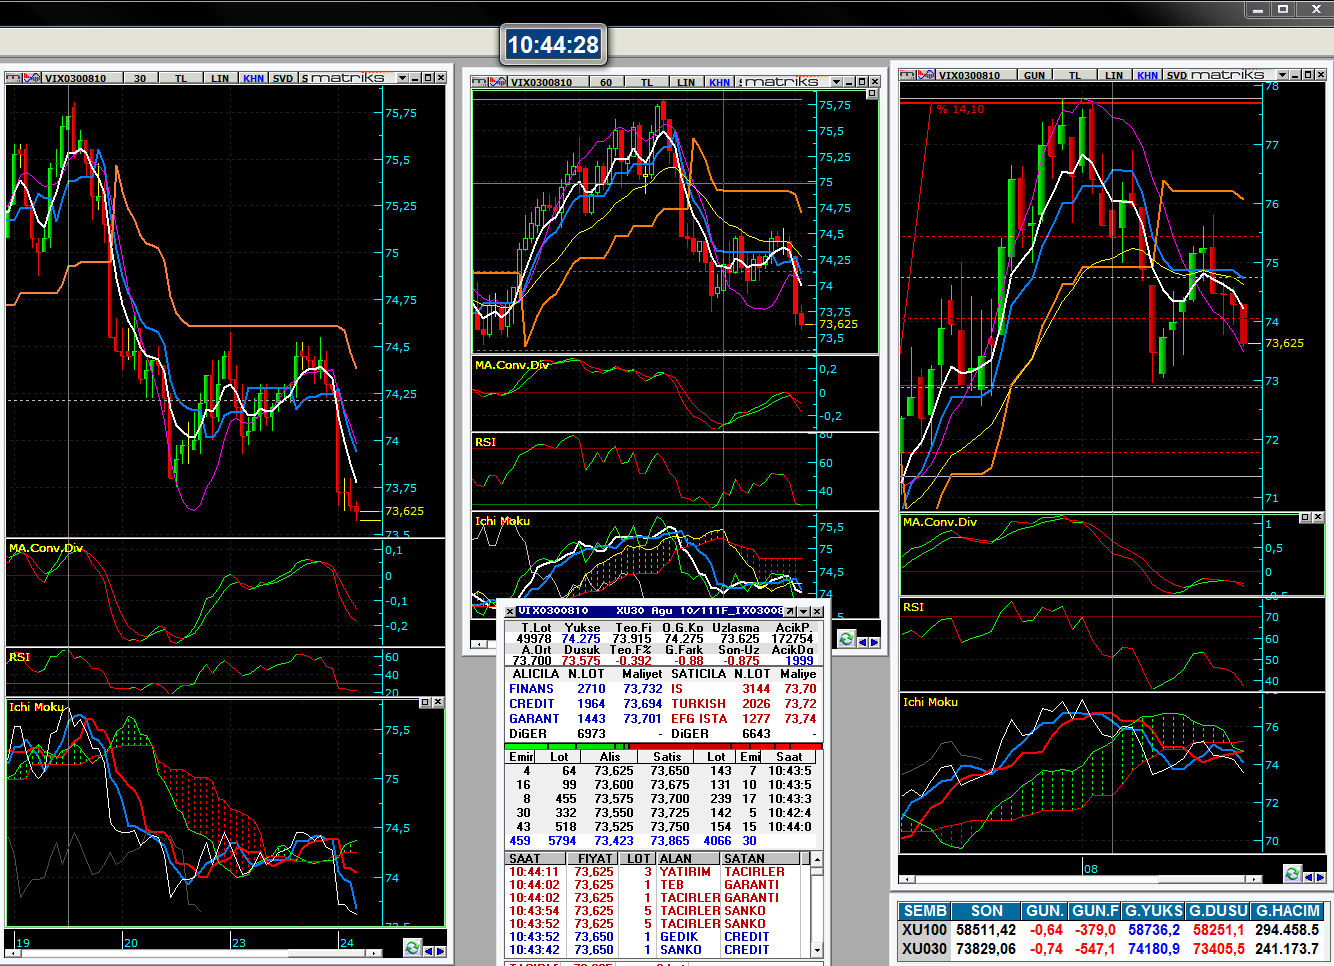
Task: Click the pin arrow icon in the order book title
Action: click(790, 611)
